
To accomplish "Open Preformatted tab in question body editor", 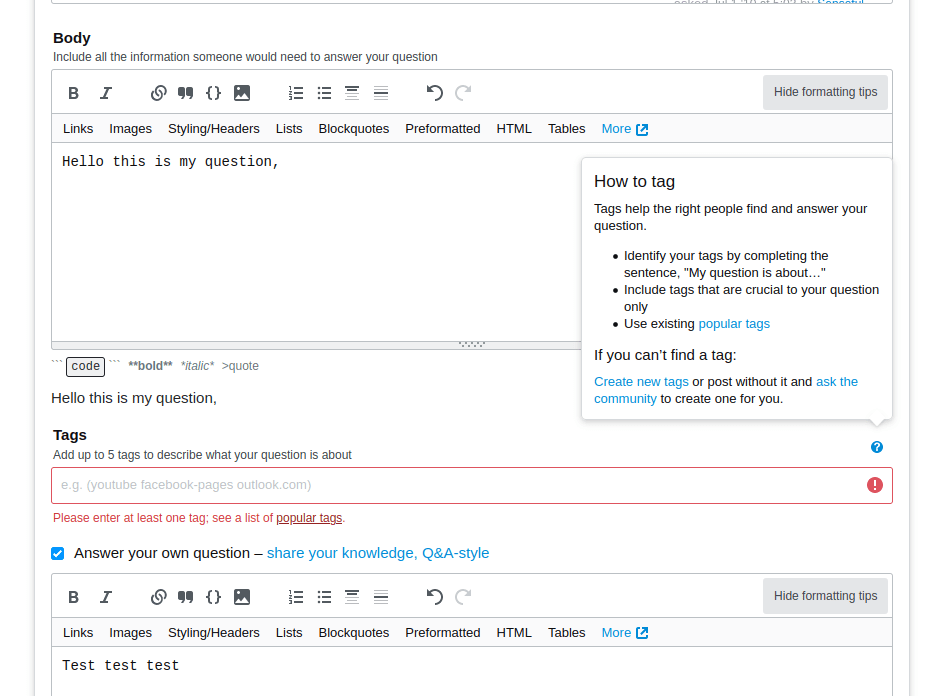I will 443,128.
